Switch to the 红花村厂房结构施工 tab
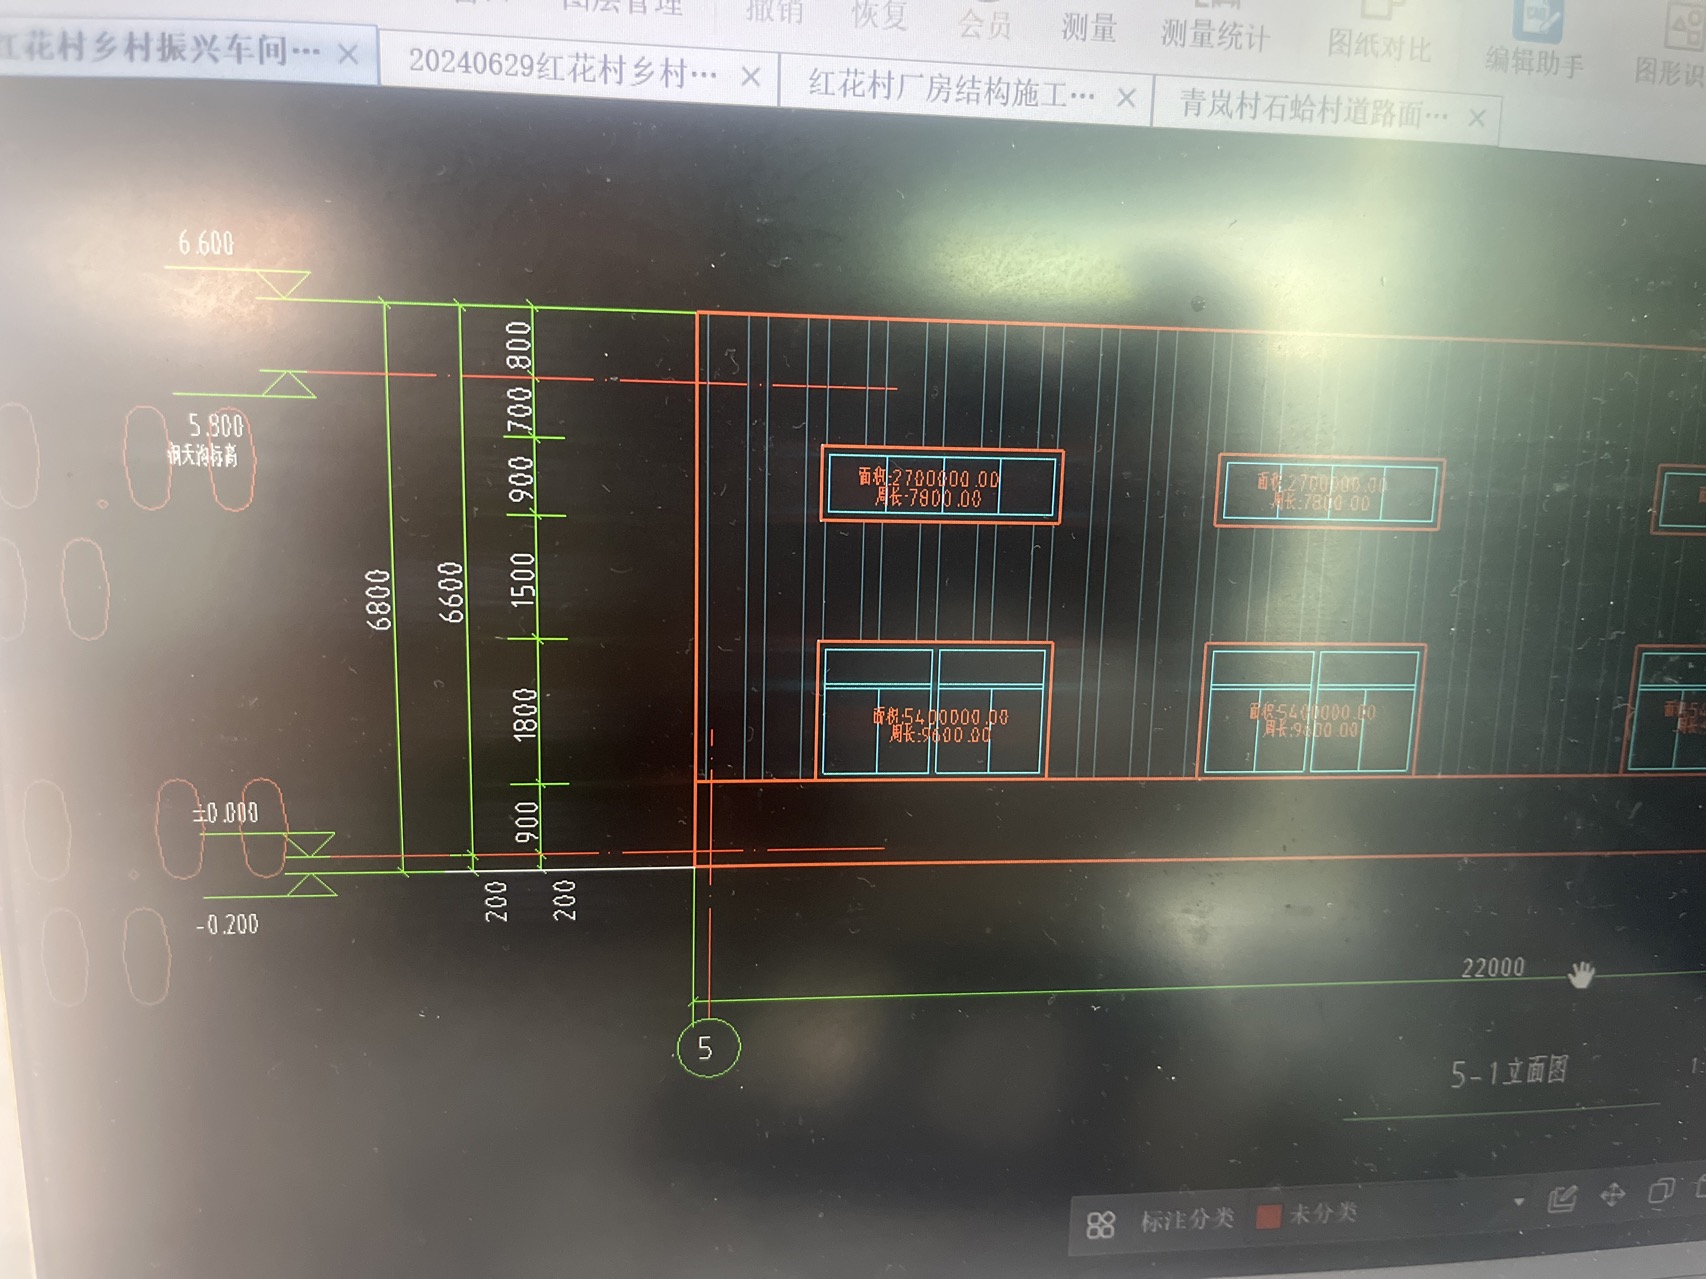 click(x=951, y=90)
